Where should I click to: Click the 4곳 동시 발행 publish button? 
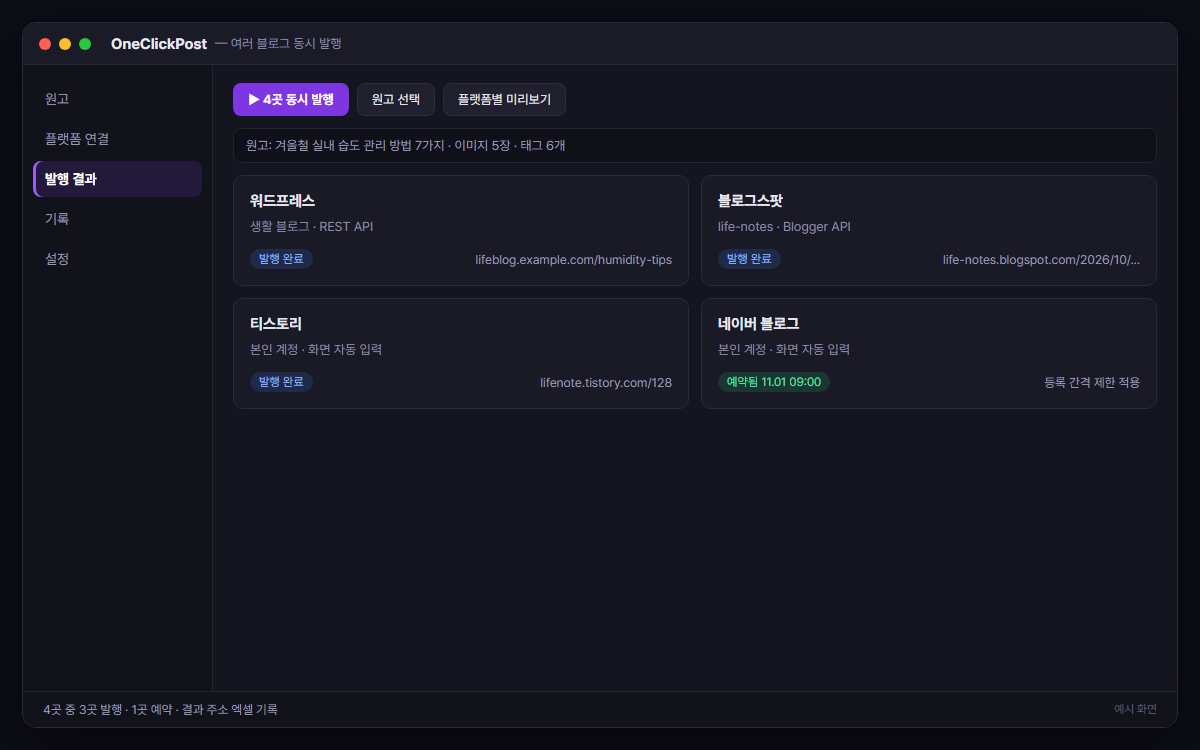tap(291, 100)
